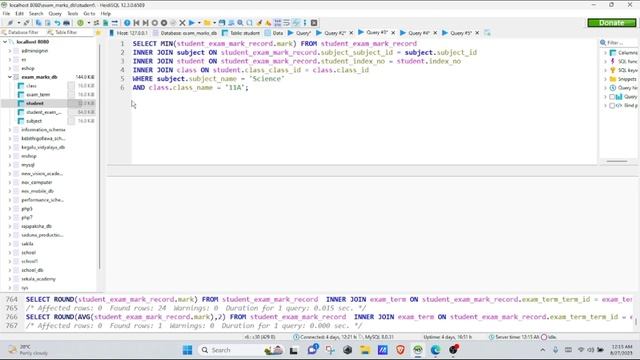Open the Edit menu
Screen dimensions: 640x360
click(x=19, y=13)
